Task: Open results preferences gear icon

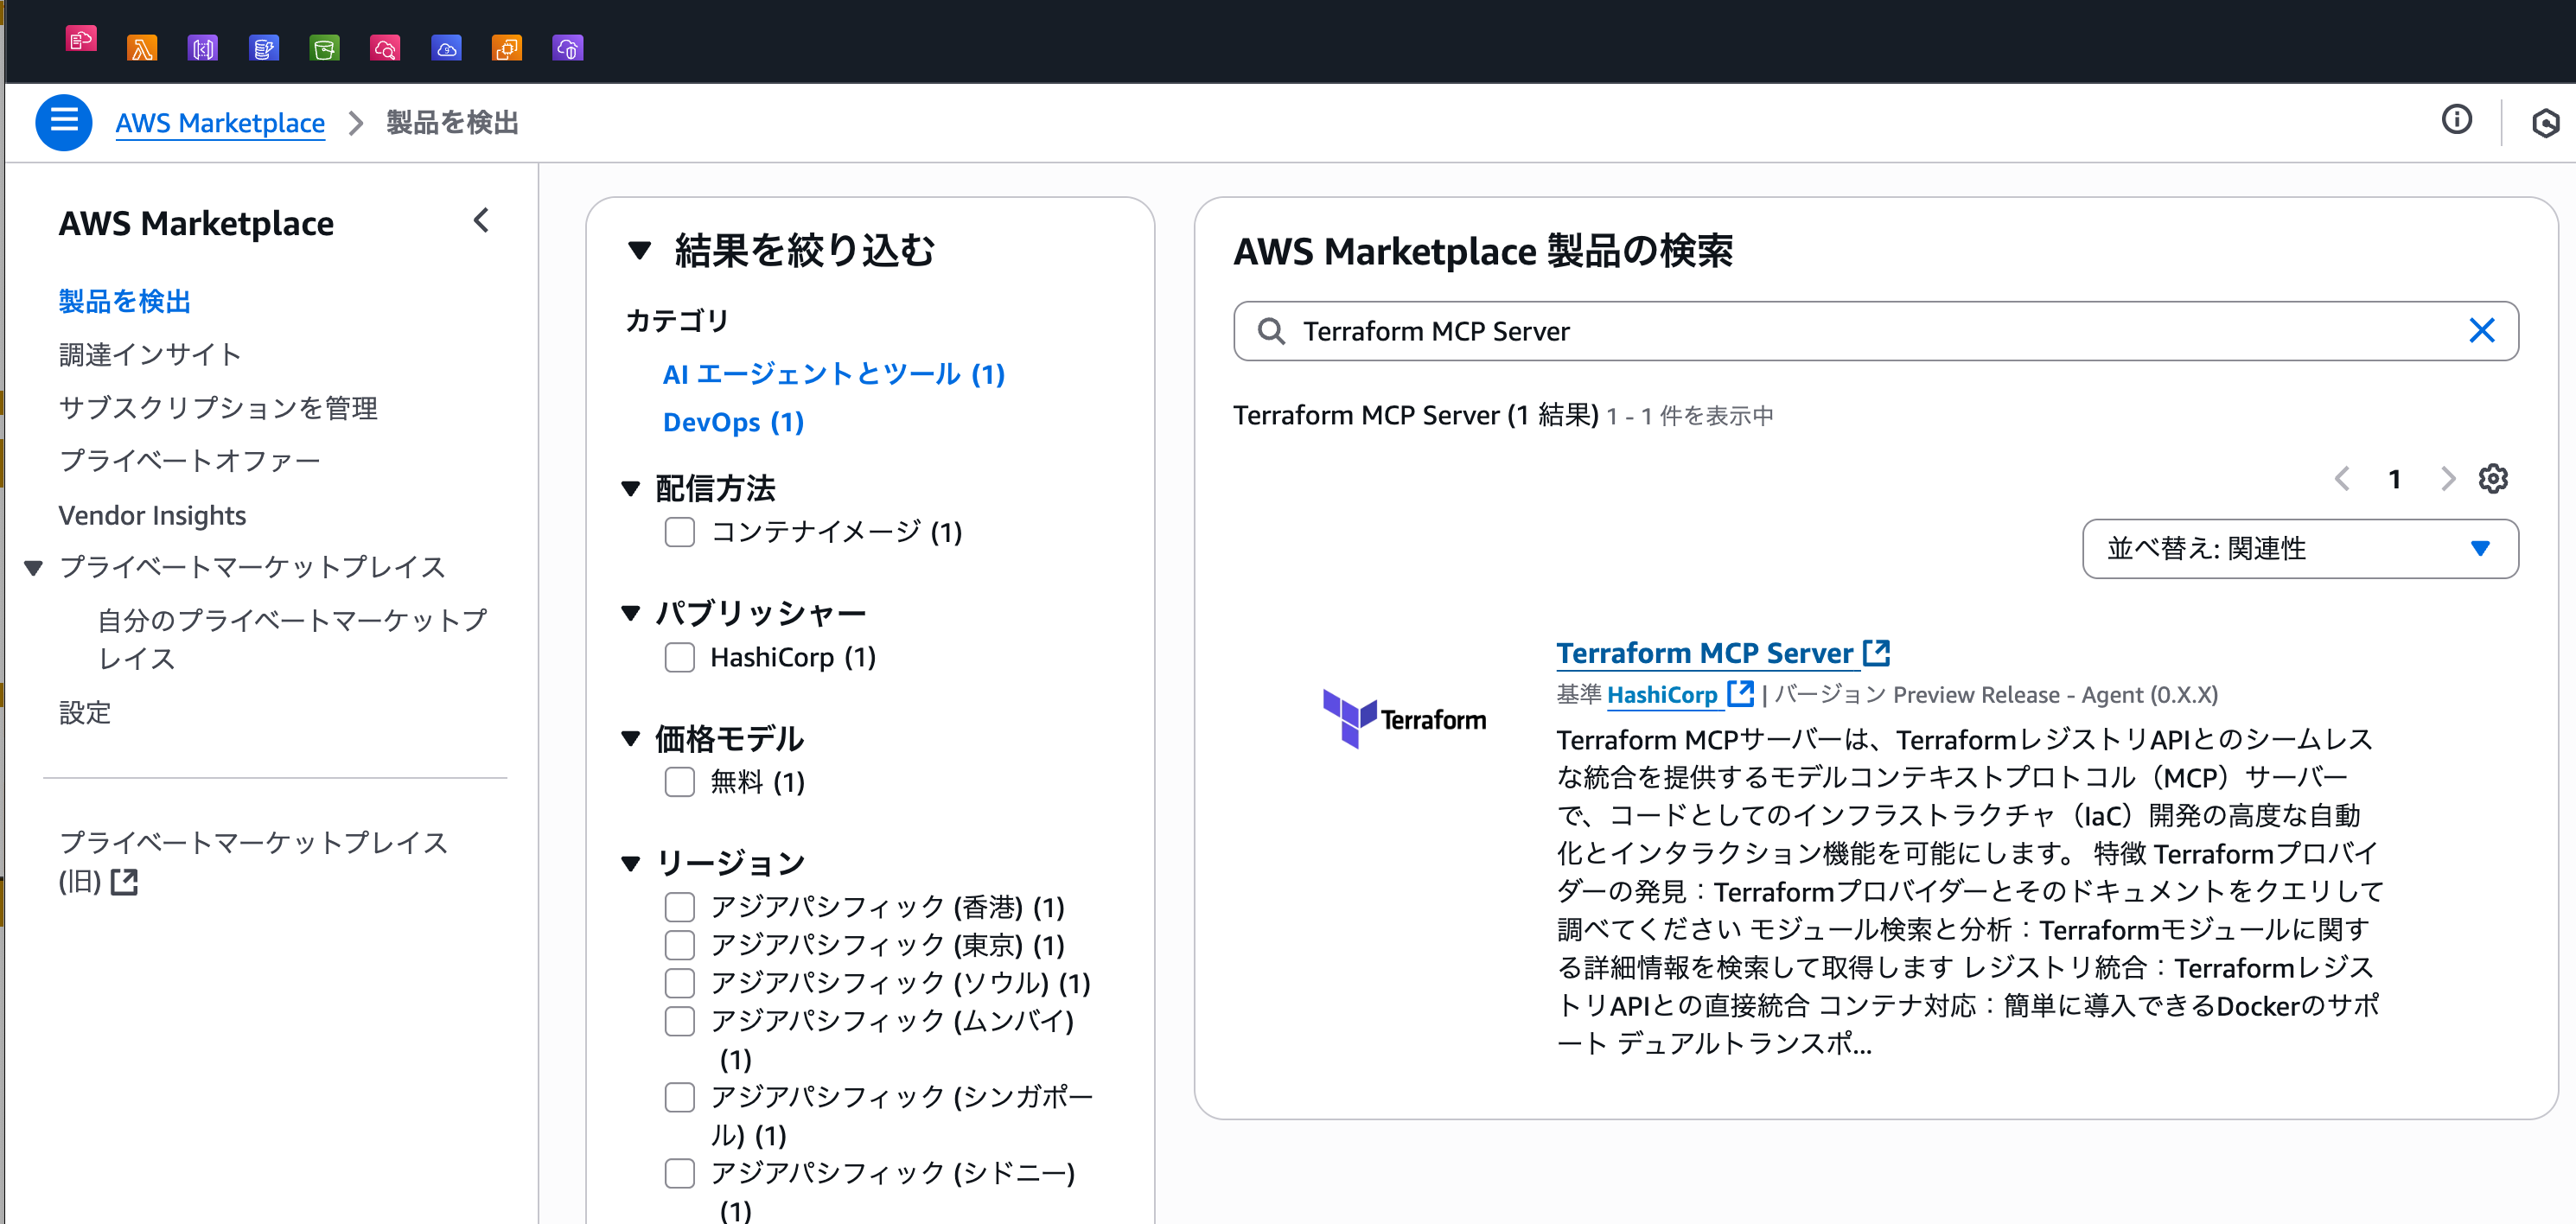Action: tap(2492, 479)
